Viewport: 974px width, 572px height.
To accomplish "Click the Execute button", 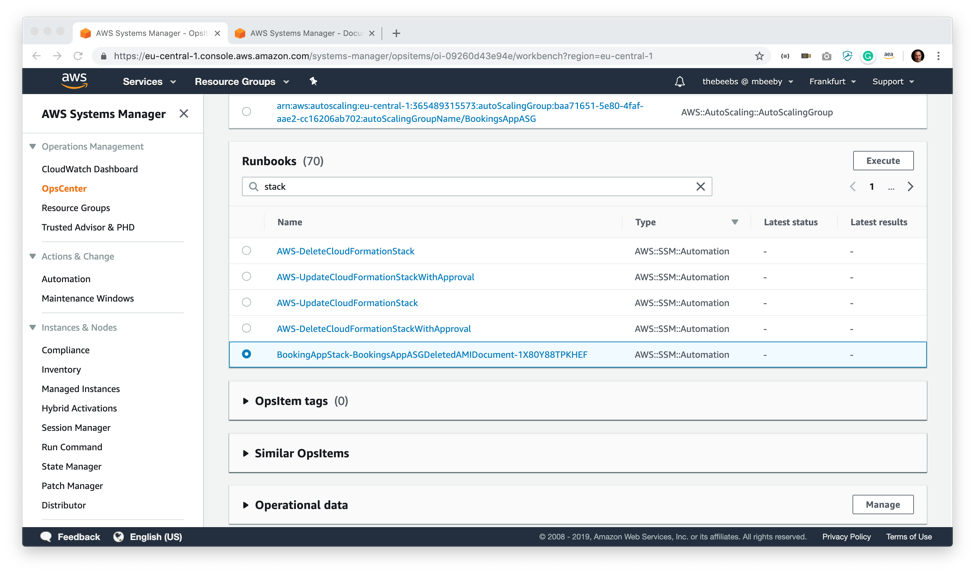I will 883,160.
